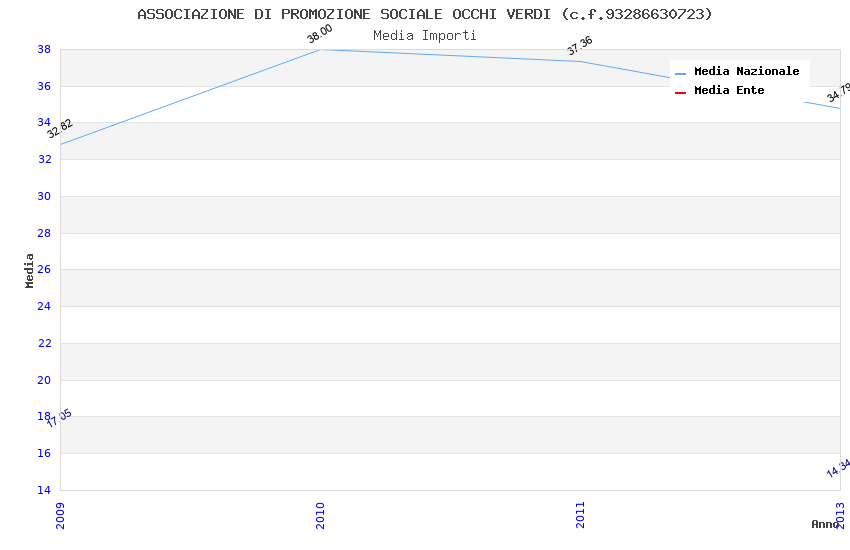Click the x-axis year 2011
850x550 pixels.
pyautogui.click(x=580, y=515)
